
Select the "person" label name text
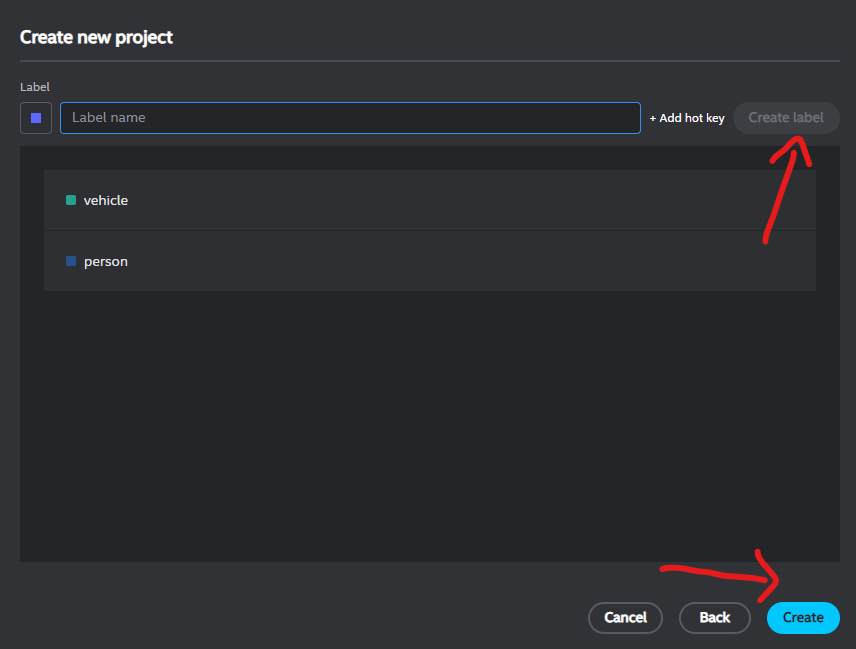(106, 261)
